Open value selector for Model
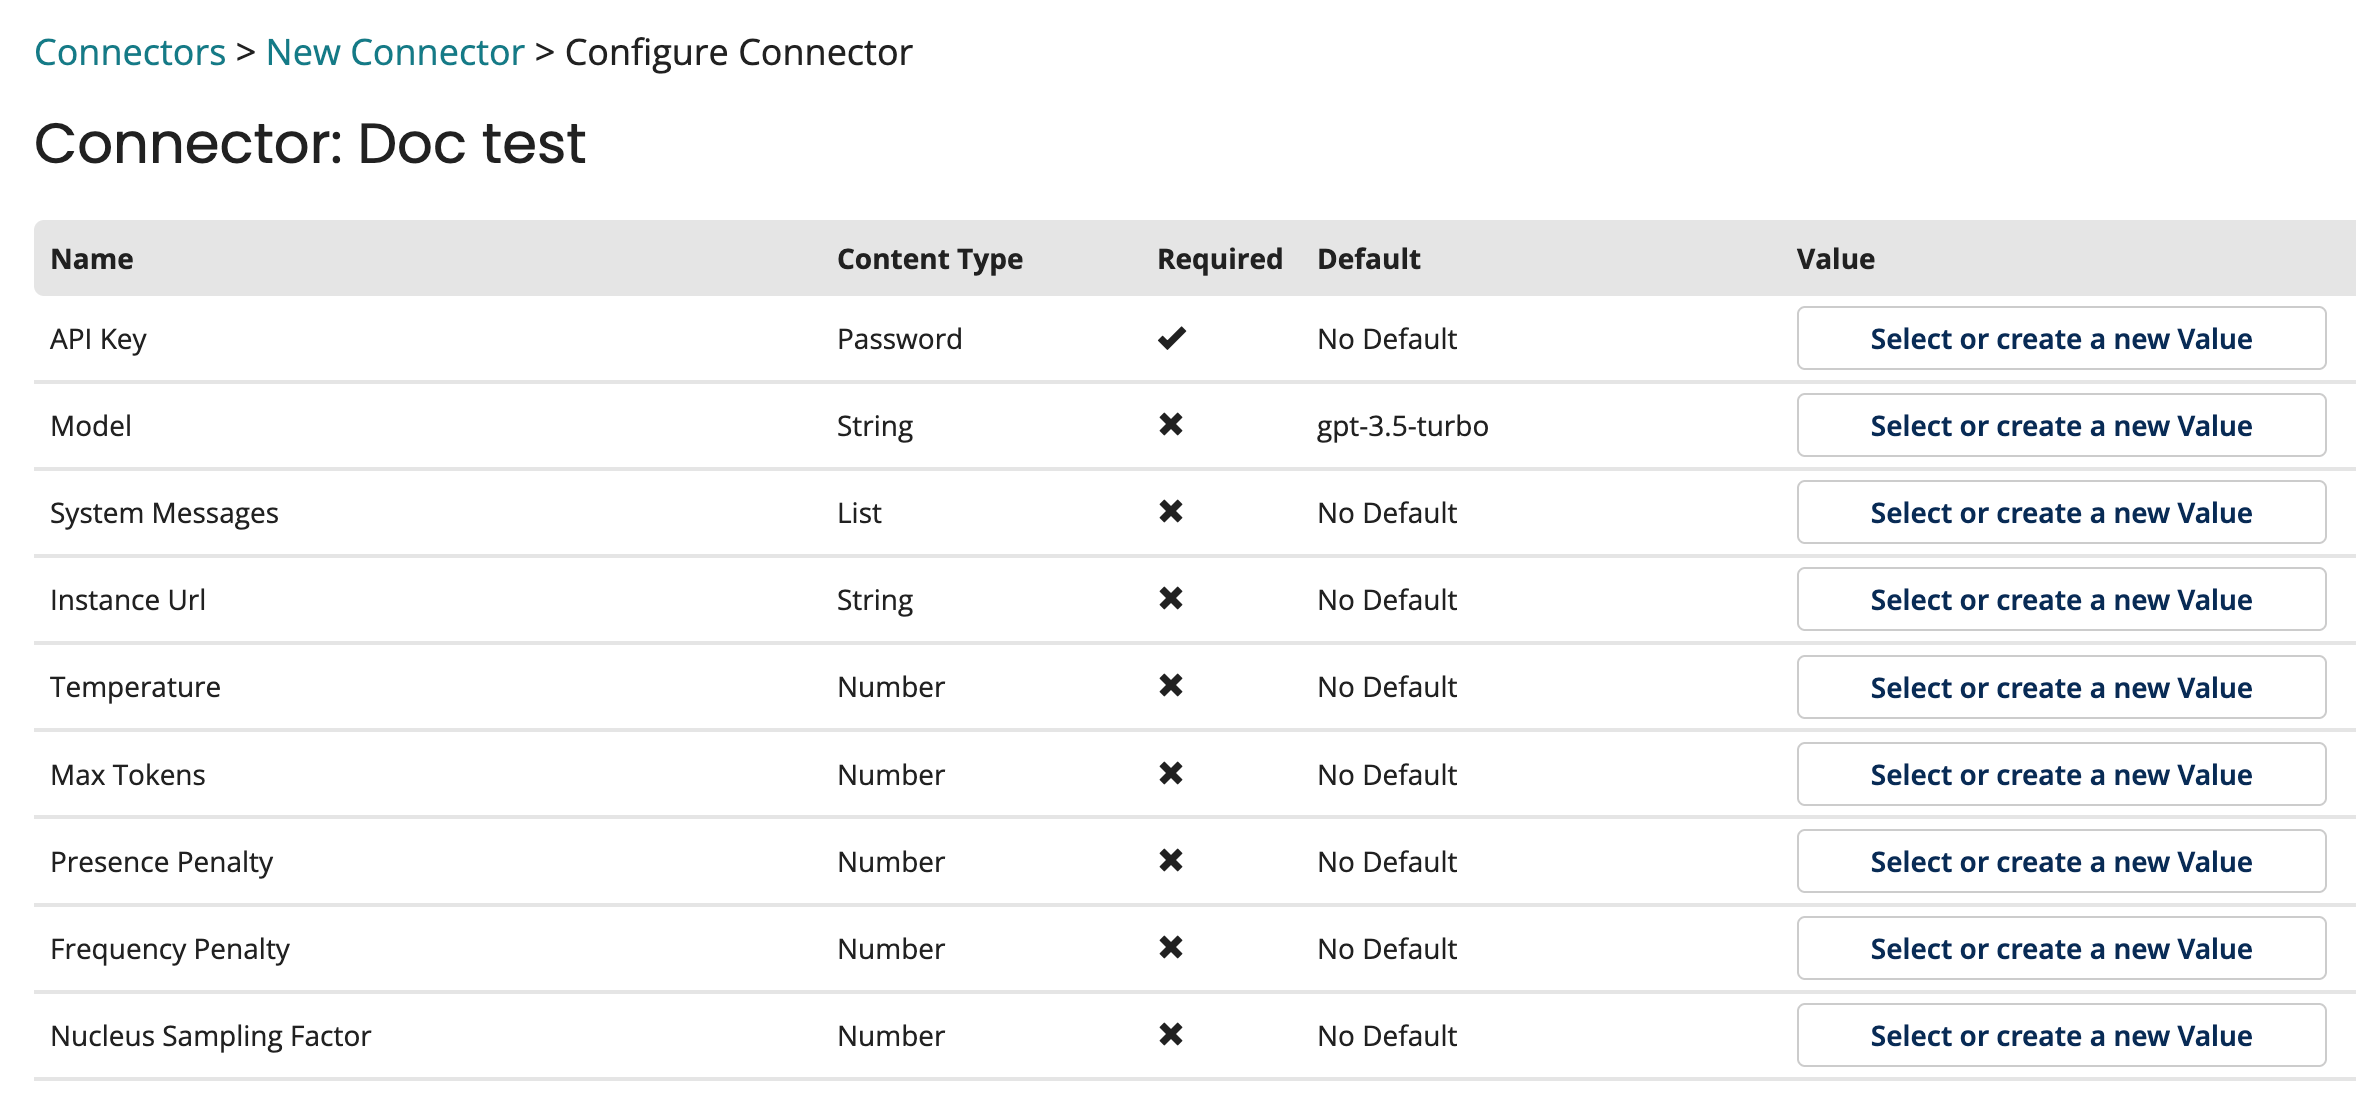 2061,426
